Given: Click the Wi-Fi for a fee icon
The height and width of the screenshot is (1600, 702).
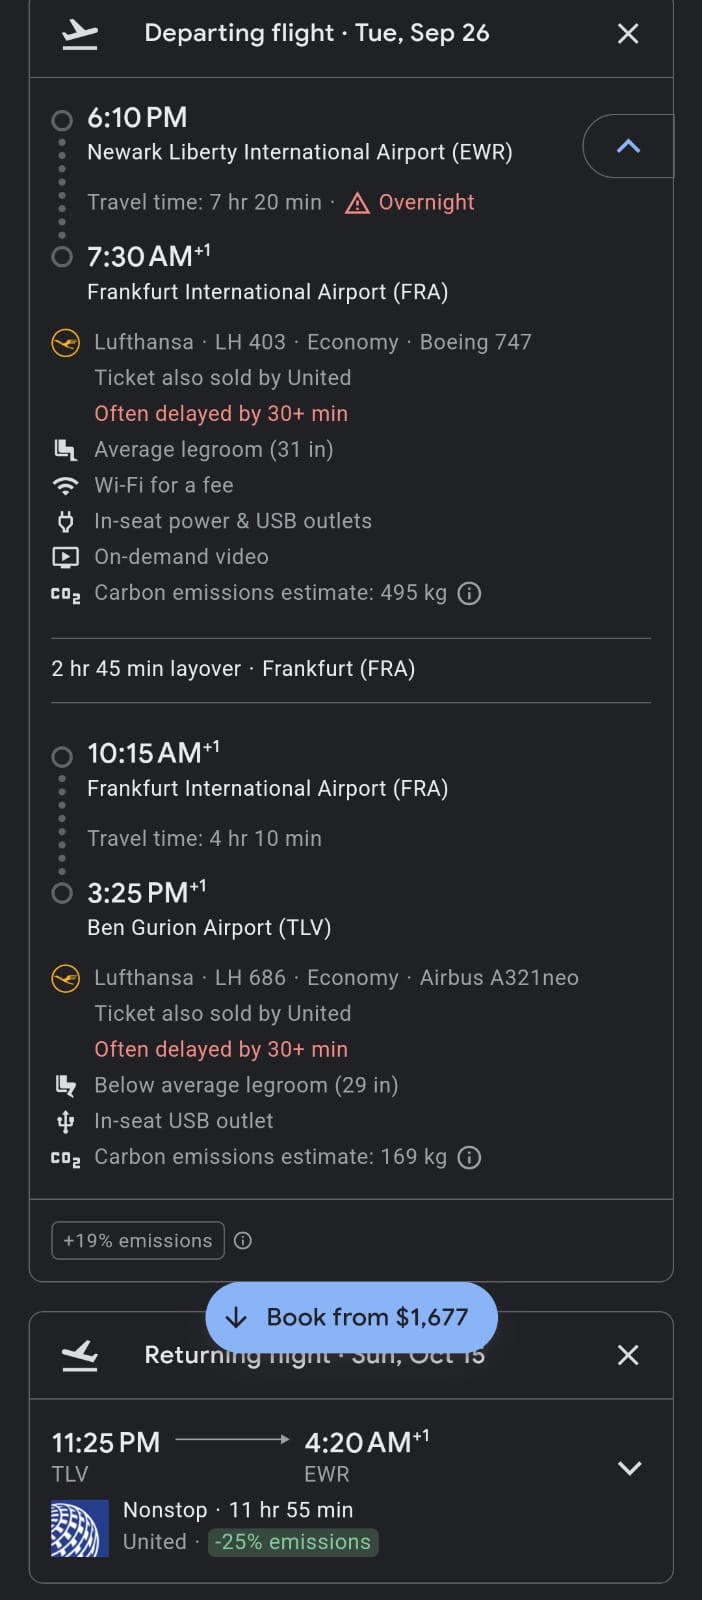Looking at the screenshot, I should point(66,486).
